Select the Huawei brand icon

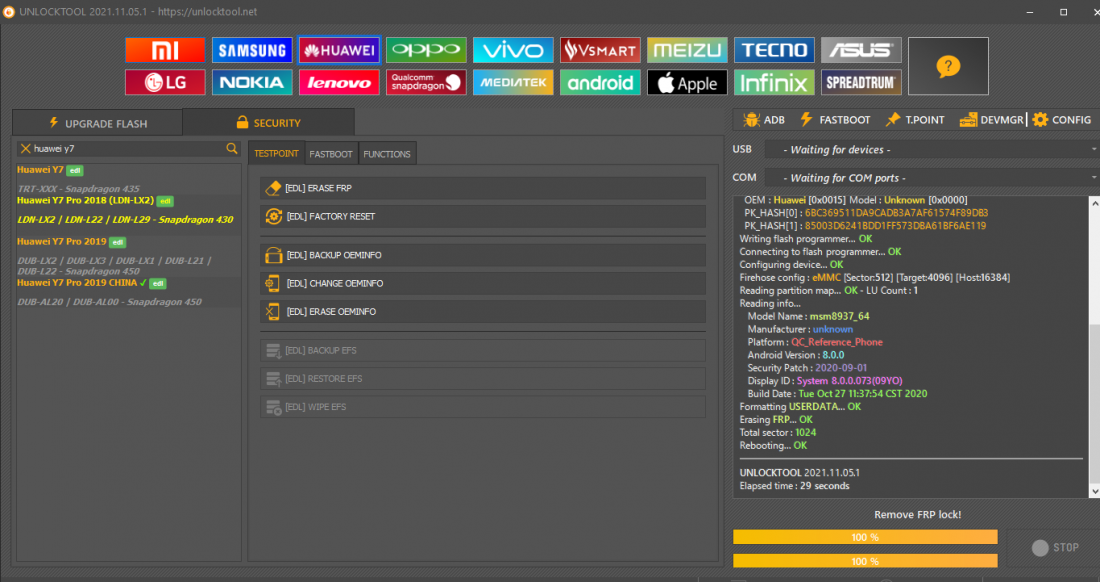point(339,50)
